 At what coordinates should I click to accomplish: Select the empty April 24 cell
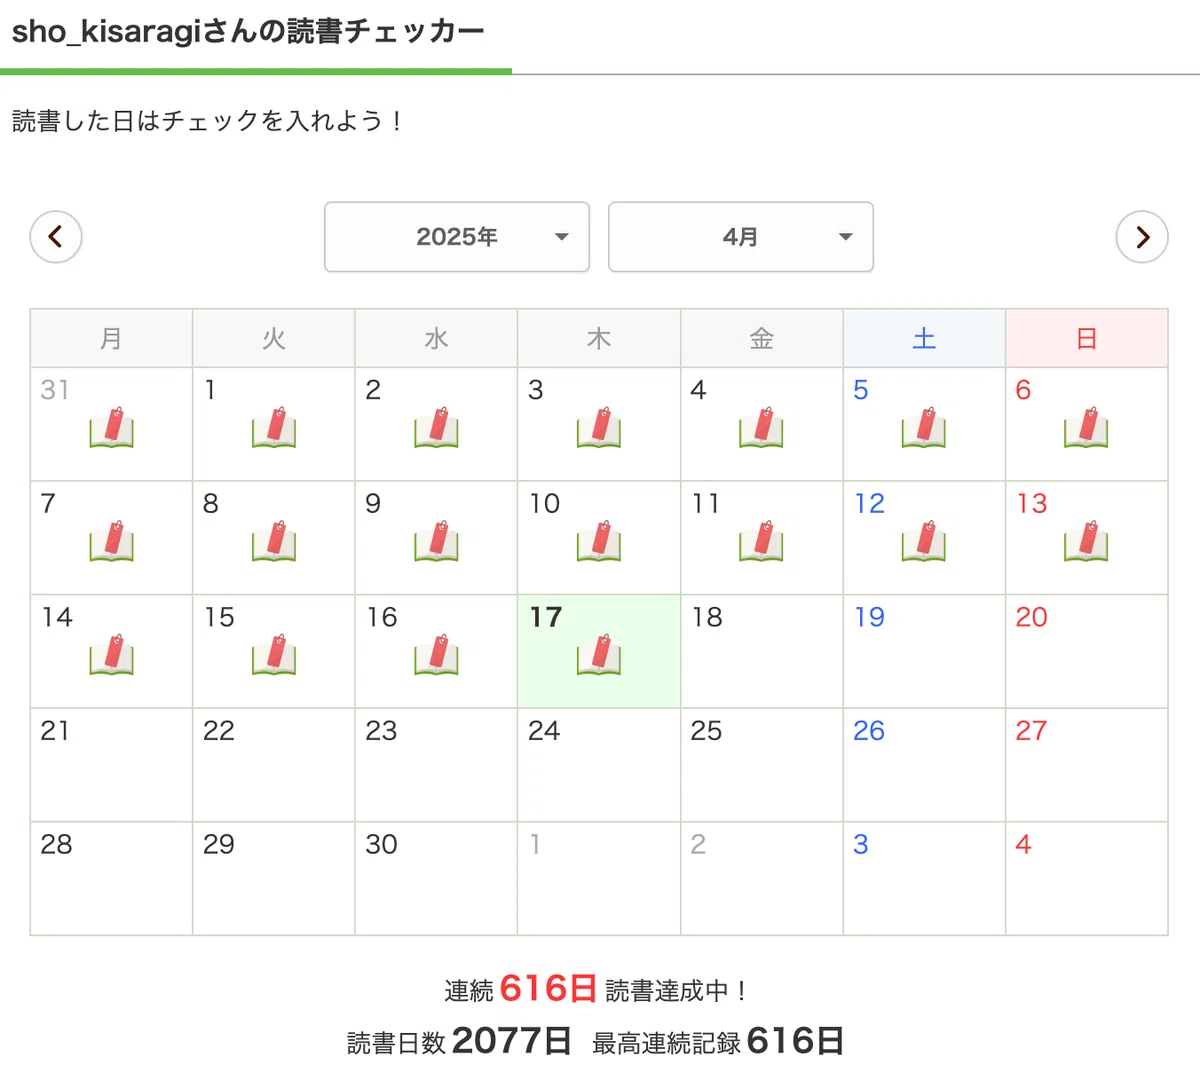point(599,765)
